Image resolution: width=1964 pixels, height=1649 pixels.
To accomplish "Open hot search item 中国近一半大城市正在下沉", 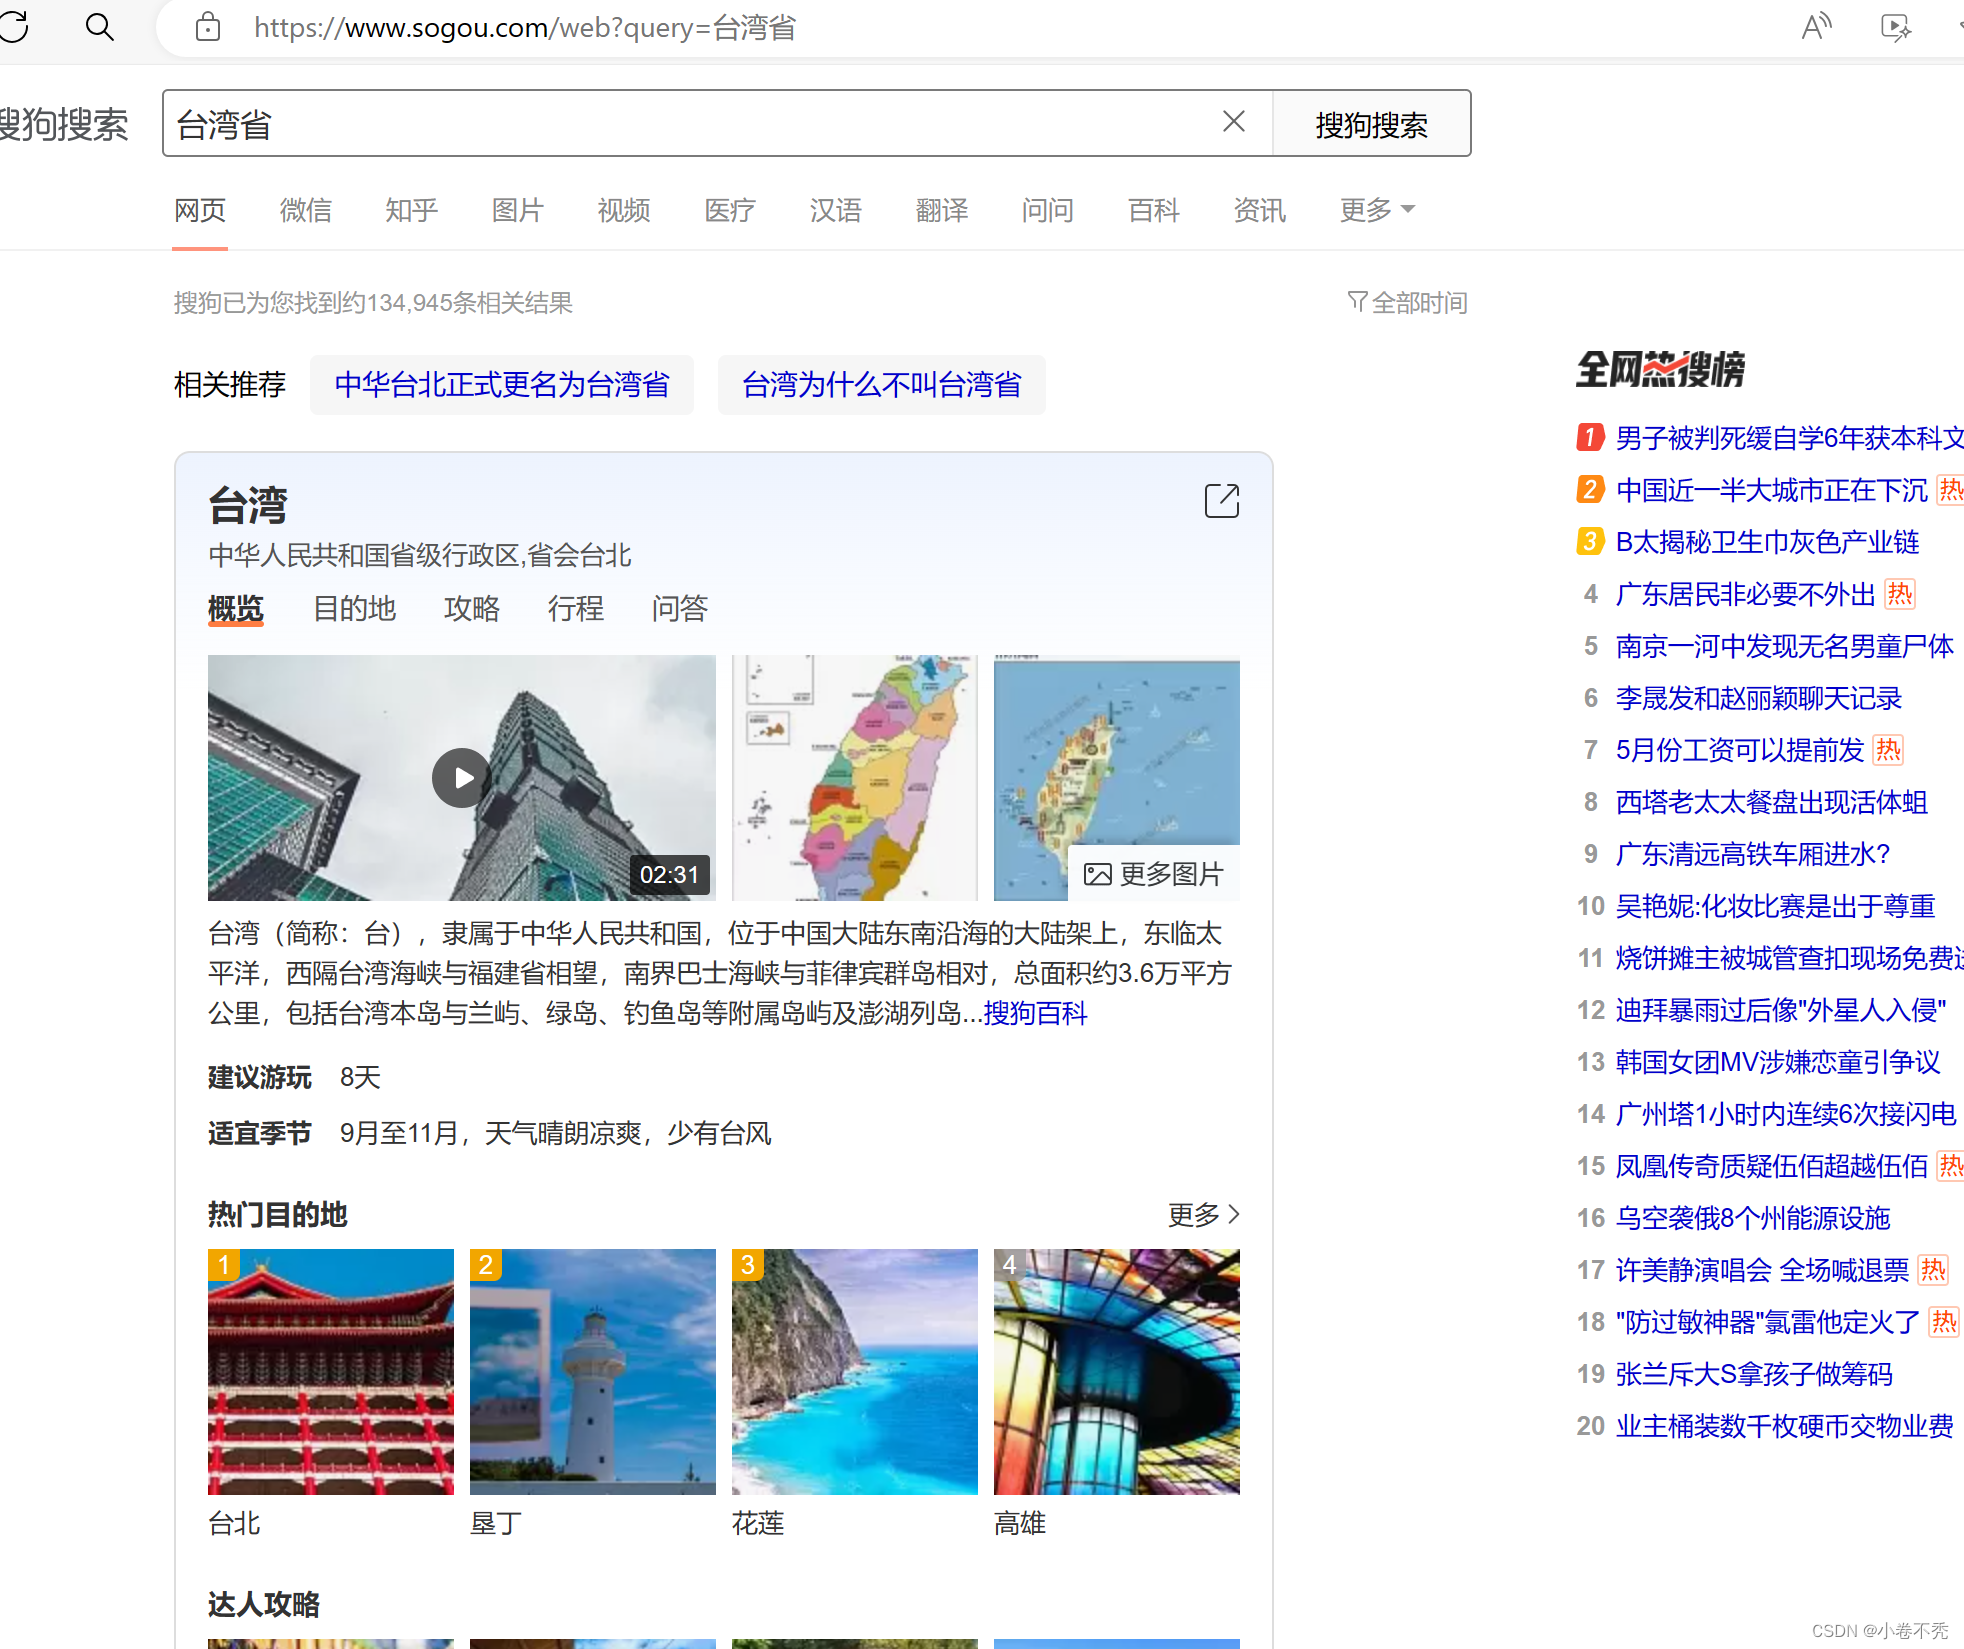I will tap(1771, 490).
